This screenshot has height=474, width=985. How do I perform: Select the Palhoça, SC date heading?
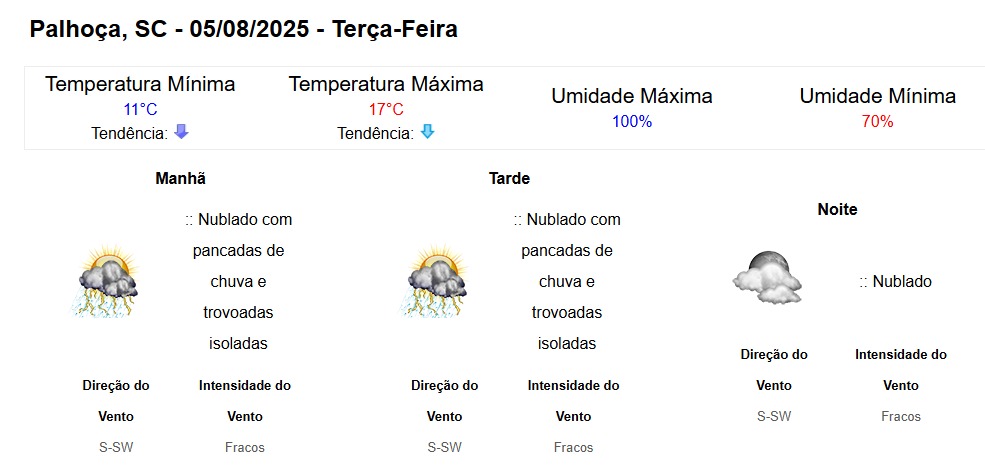pyautogui.click(x=244, y=30)
